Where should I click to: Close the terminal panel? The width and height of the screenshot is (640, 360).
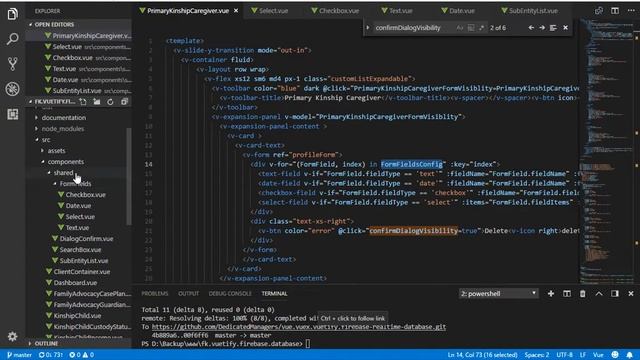tap(631, 293)
